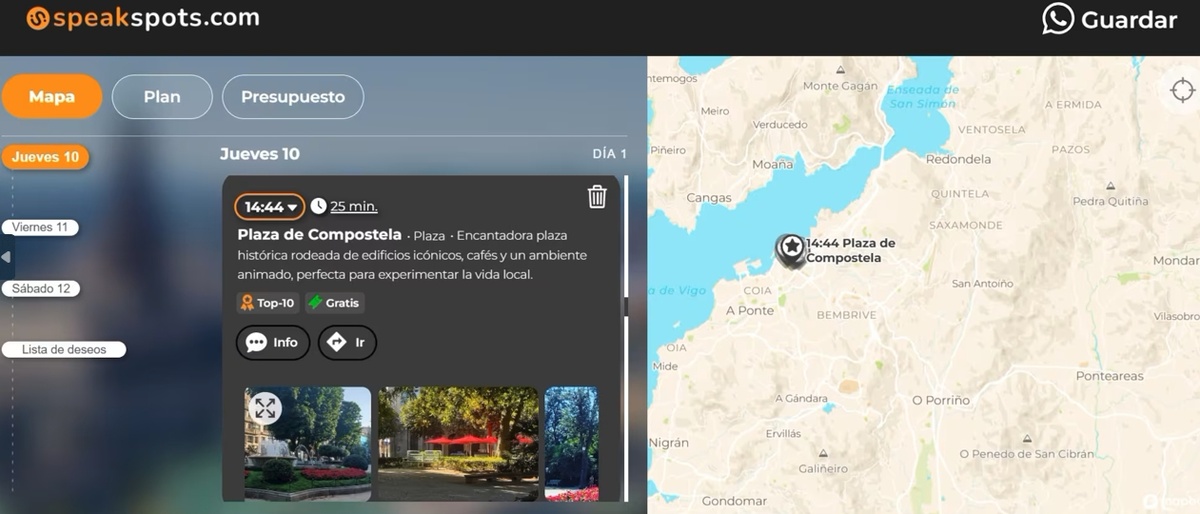Click O Penedo de San Cibrán label
This screenshot has height=514, width=1200.
pyautogui.click(x=1027, y=453)
